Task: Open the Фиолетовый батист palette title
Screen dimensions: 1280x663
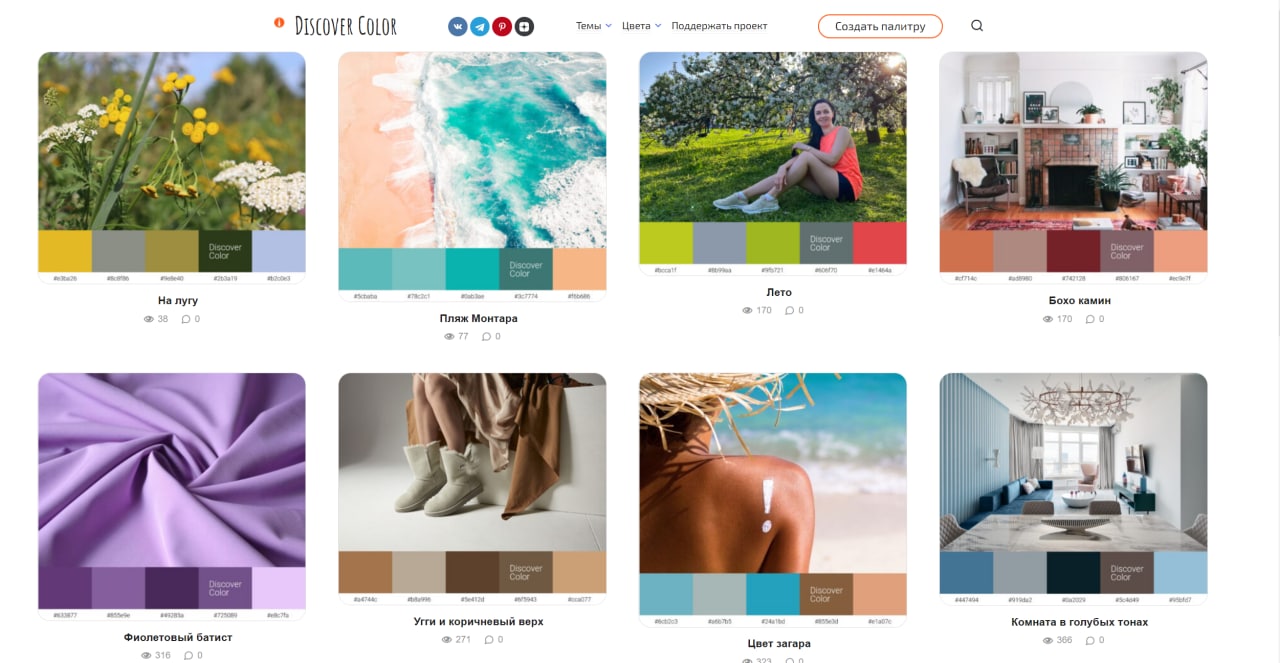Action: [x=178, y=637]
